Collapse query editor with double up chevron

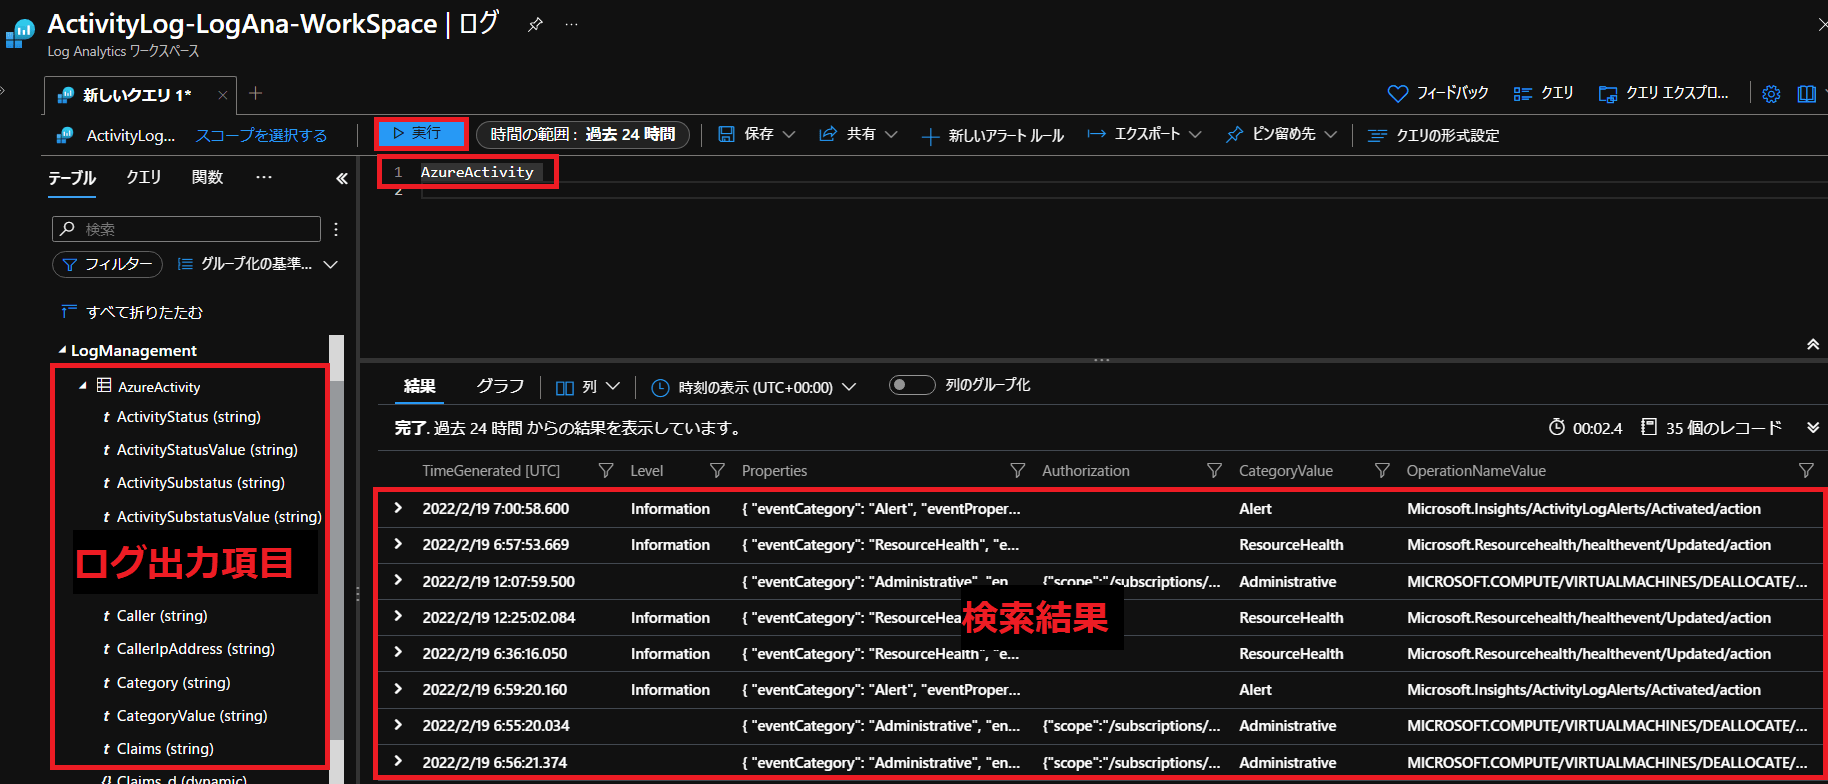[1813, 344]
